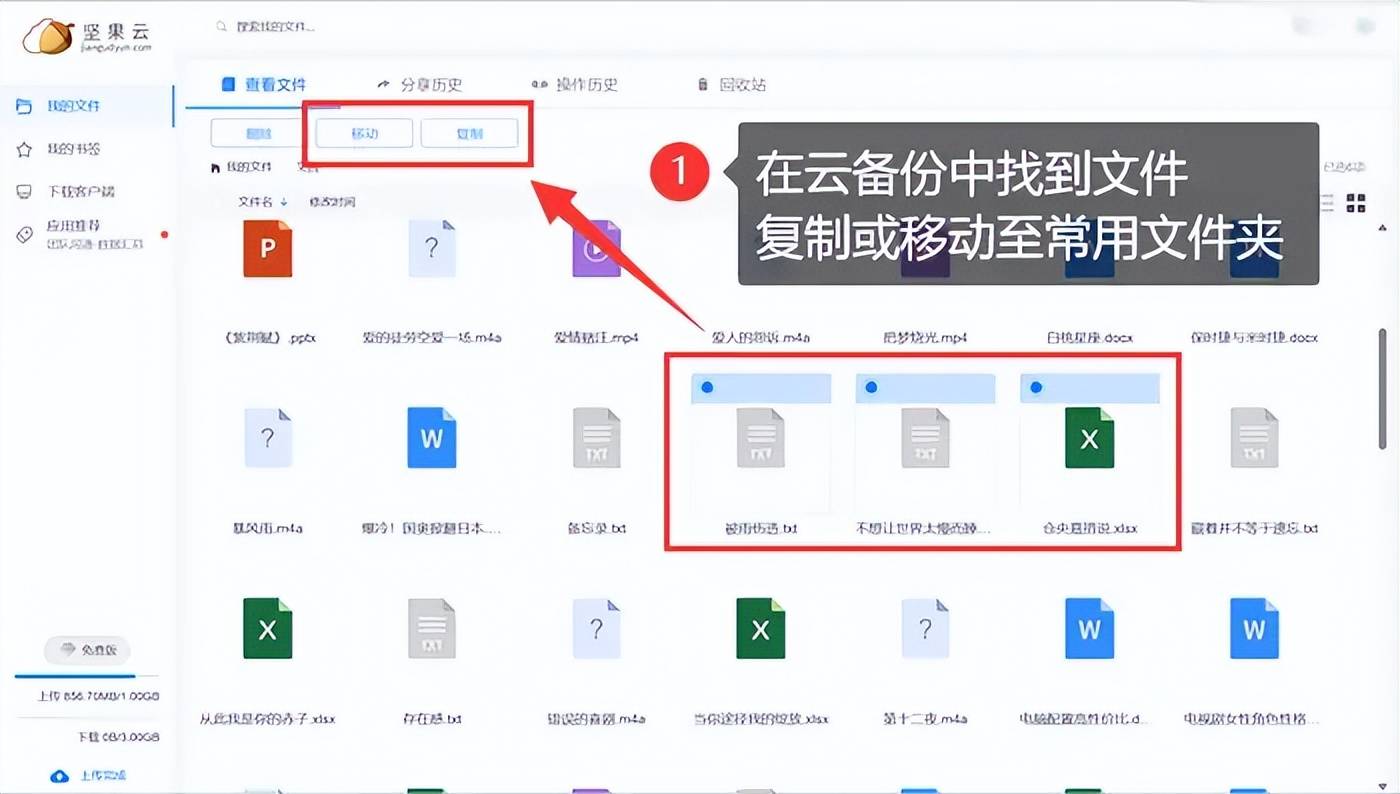This screenshot has width=1400, height=794.
Task: Switch to grid view layout icon
Action: pyautogui.click(x=1356, y=203)
